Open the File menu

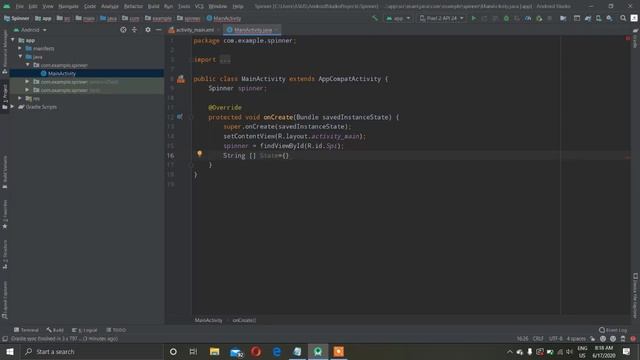20,6
